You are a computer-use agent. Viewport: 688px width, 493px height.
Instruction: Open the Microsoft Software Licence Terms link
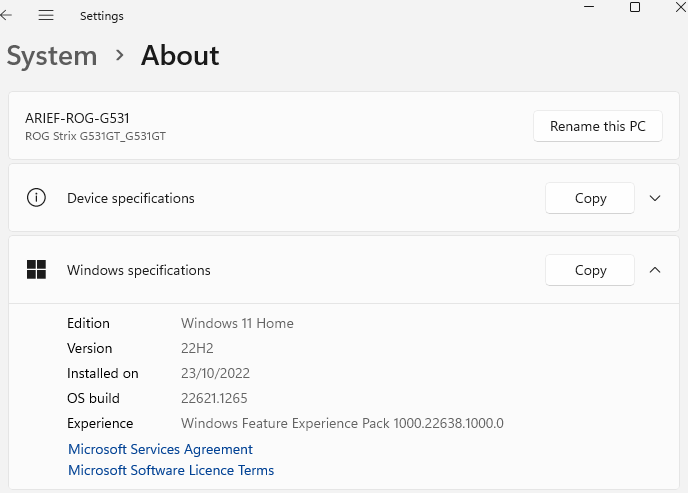point(171,470)
